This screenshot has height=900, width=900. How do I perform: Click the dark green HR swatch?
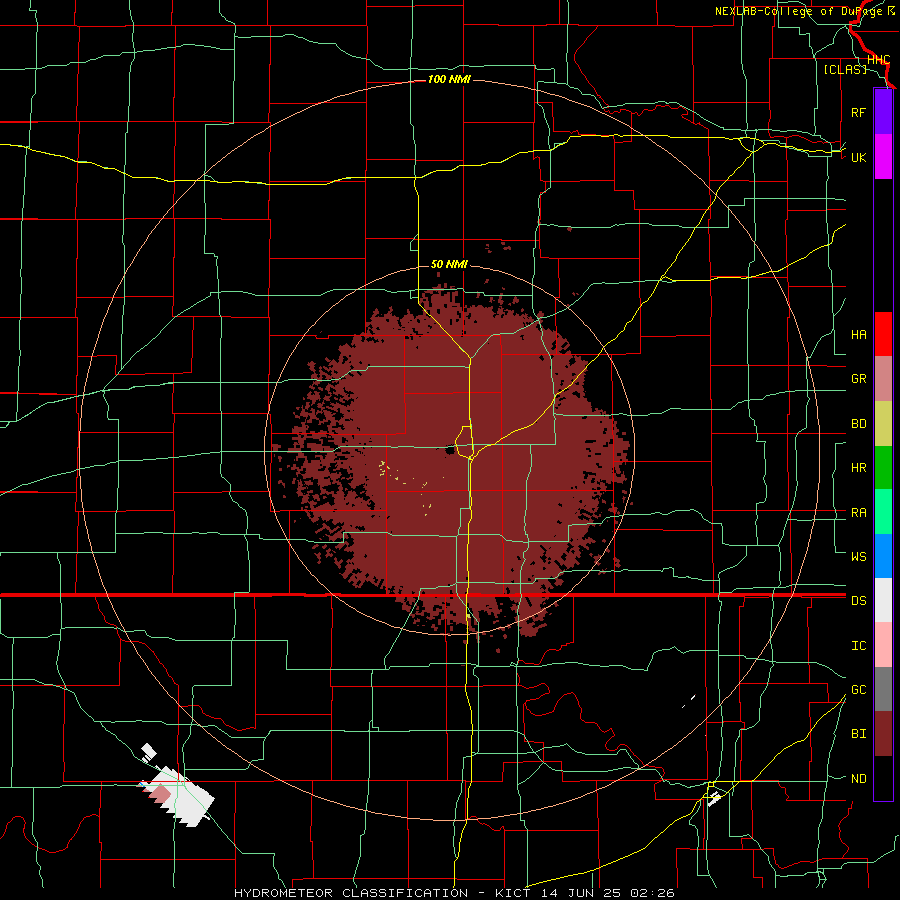click(883, 468)
